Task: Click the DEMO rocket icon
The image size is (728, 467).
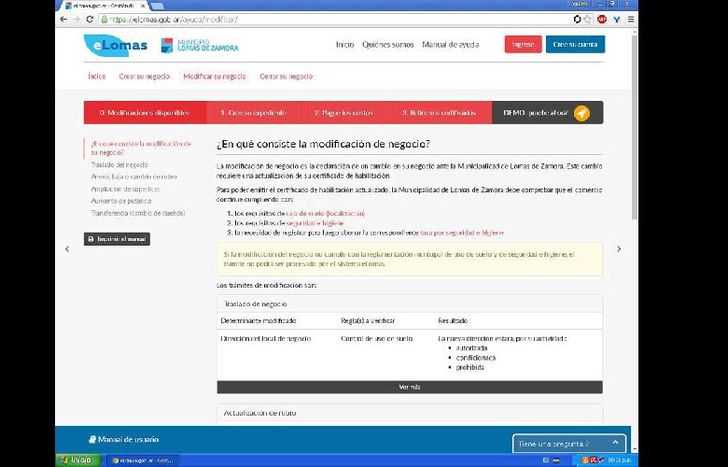Action: click(581, 113)
